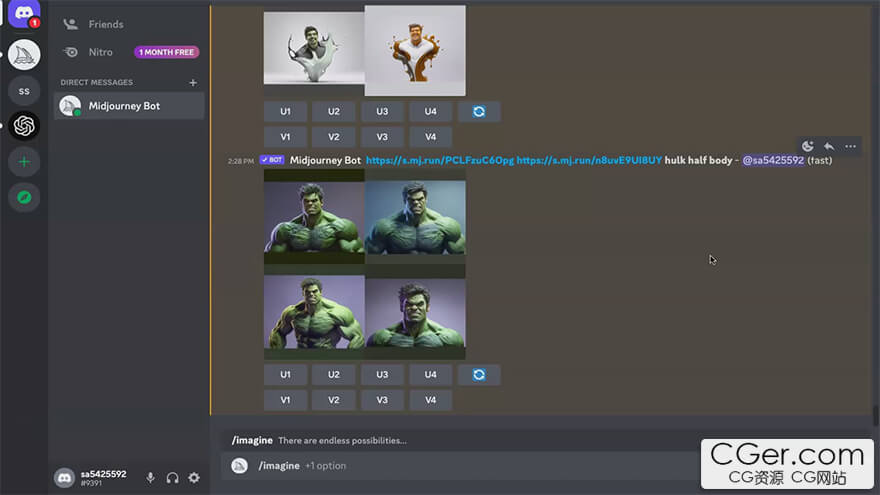Viewport: 880px width, 495px height.
Task: Re-roll the man splash images
Action: coord(479,112)
